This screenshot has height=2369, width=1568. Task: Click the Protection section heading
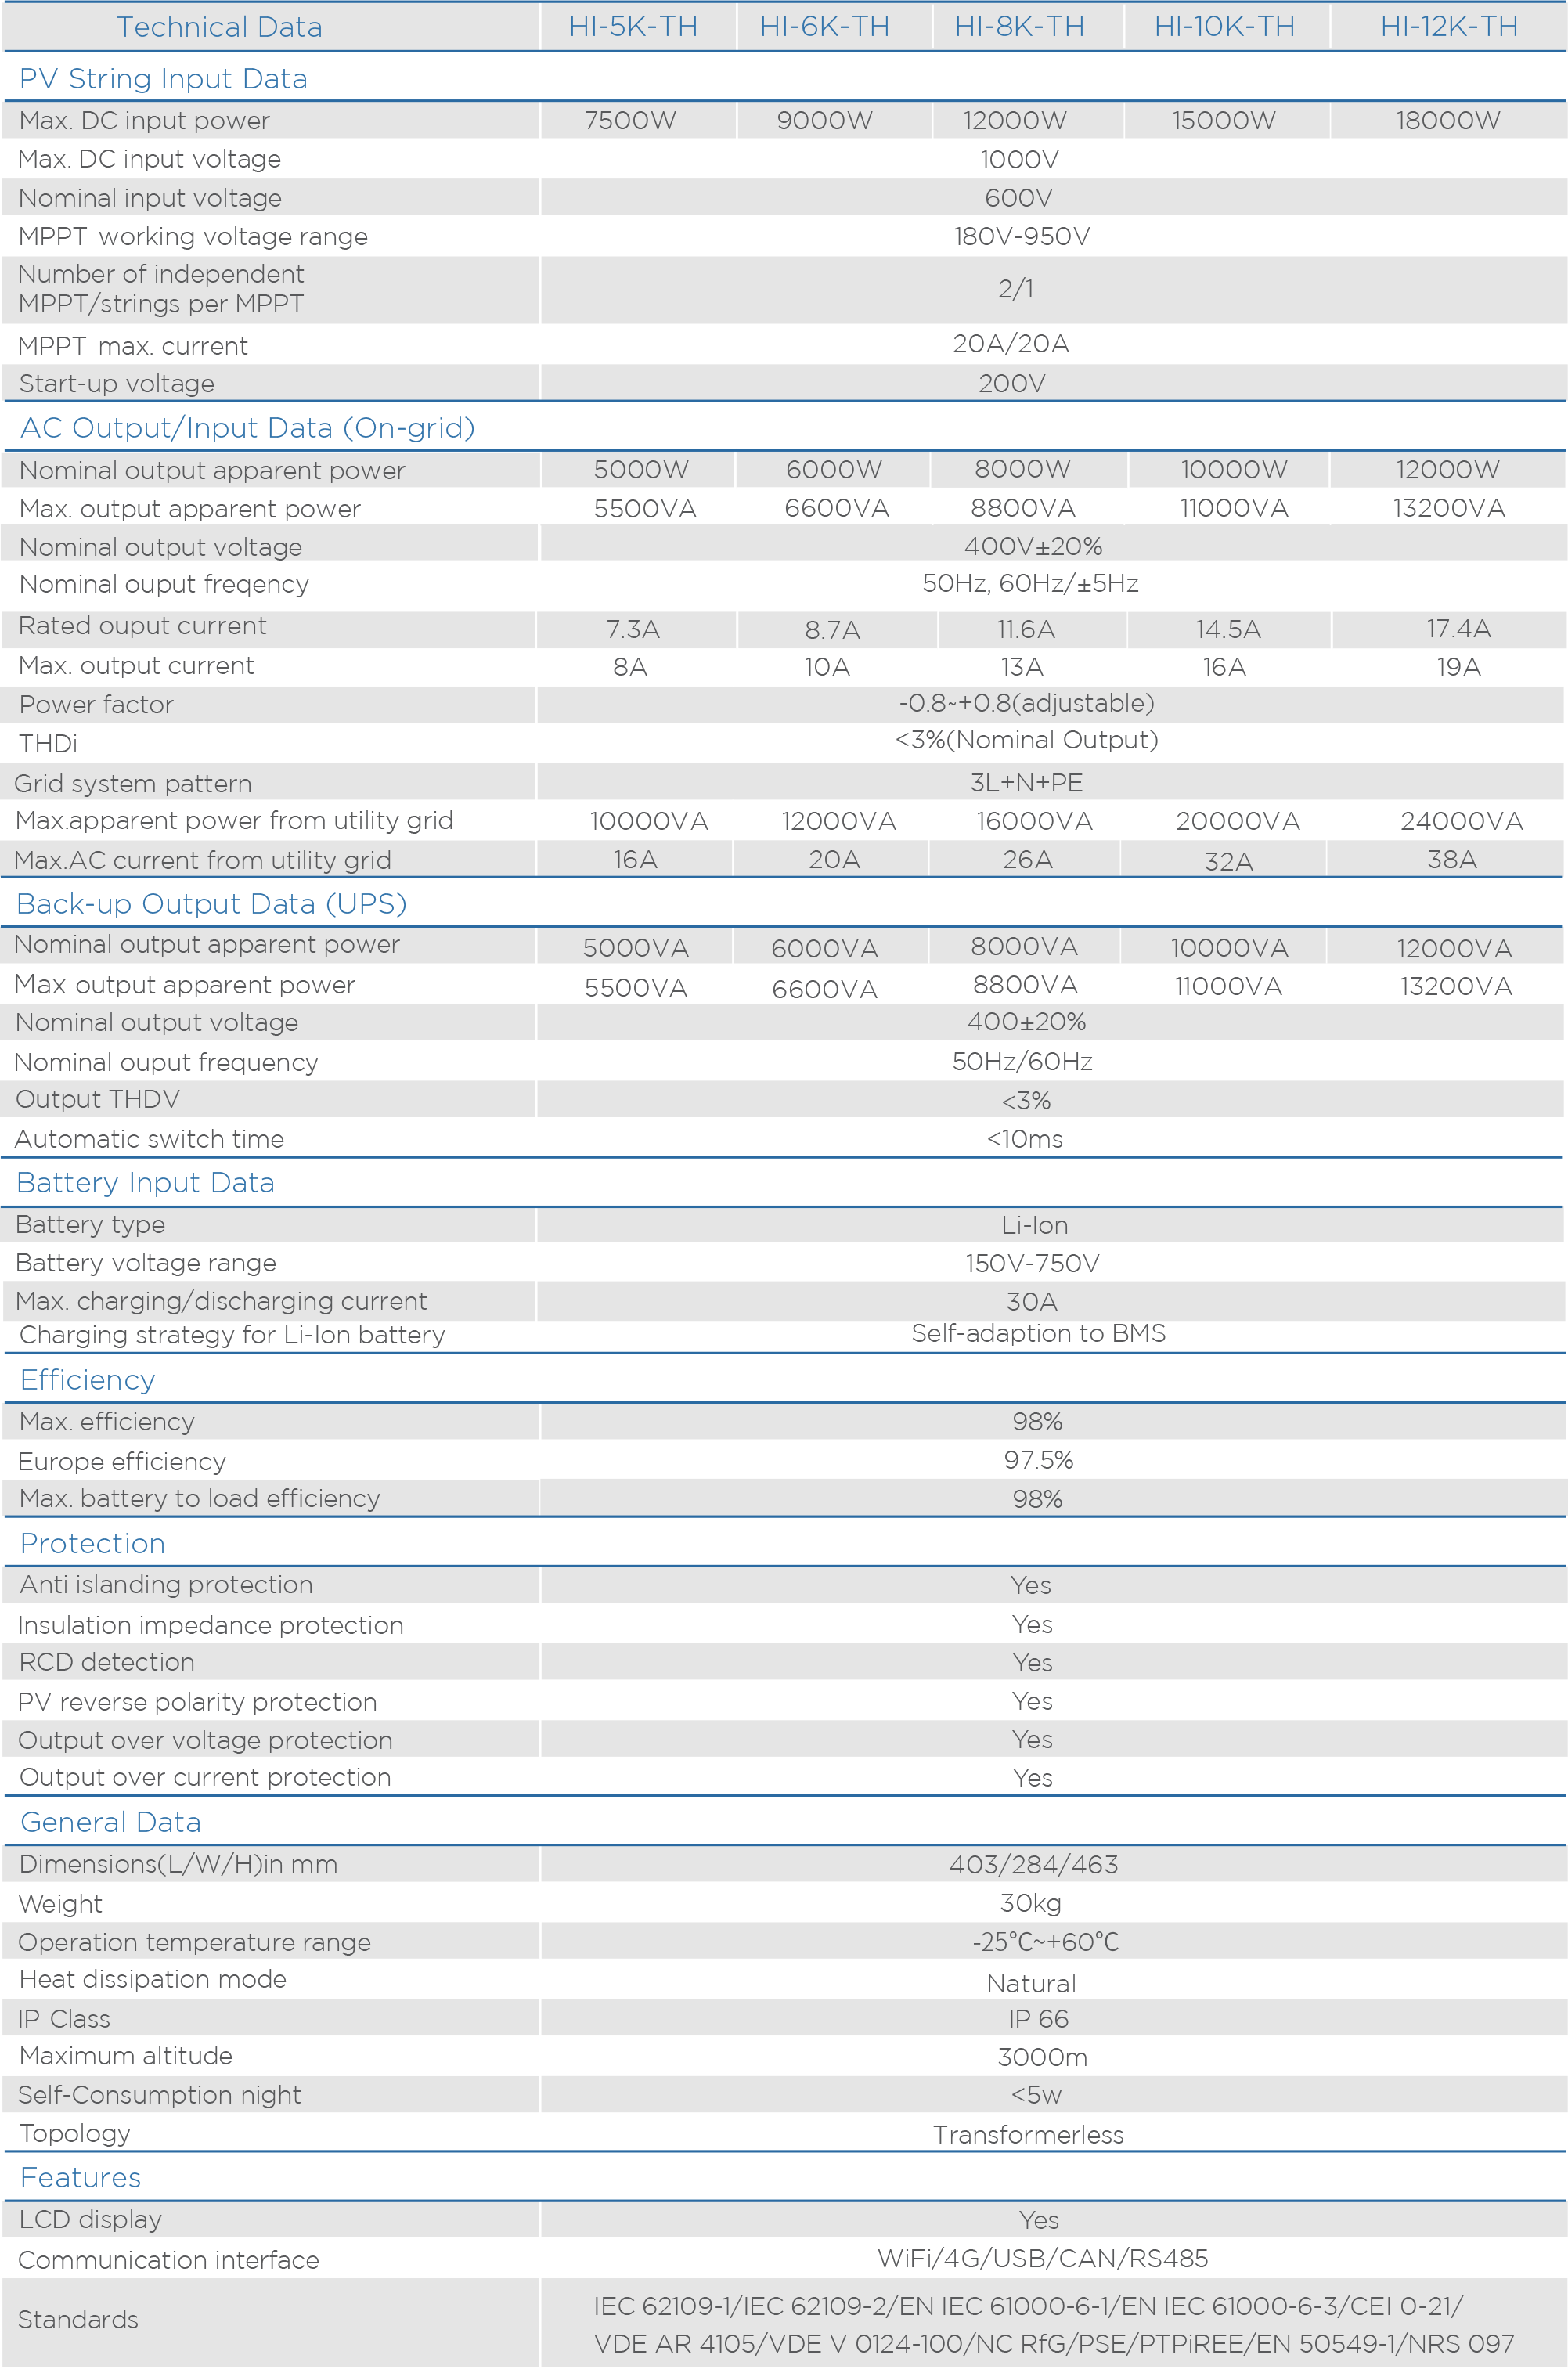pos(92,1543)
